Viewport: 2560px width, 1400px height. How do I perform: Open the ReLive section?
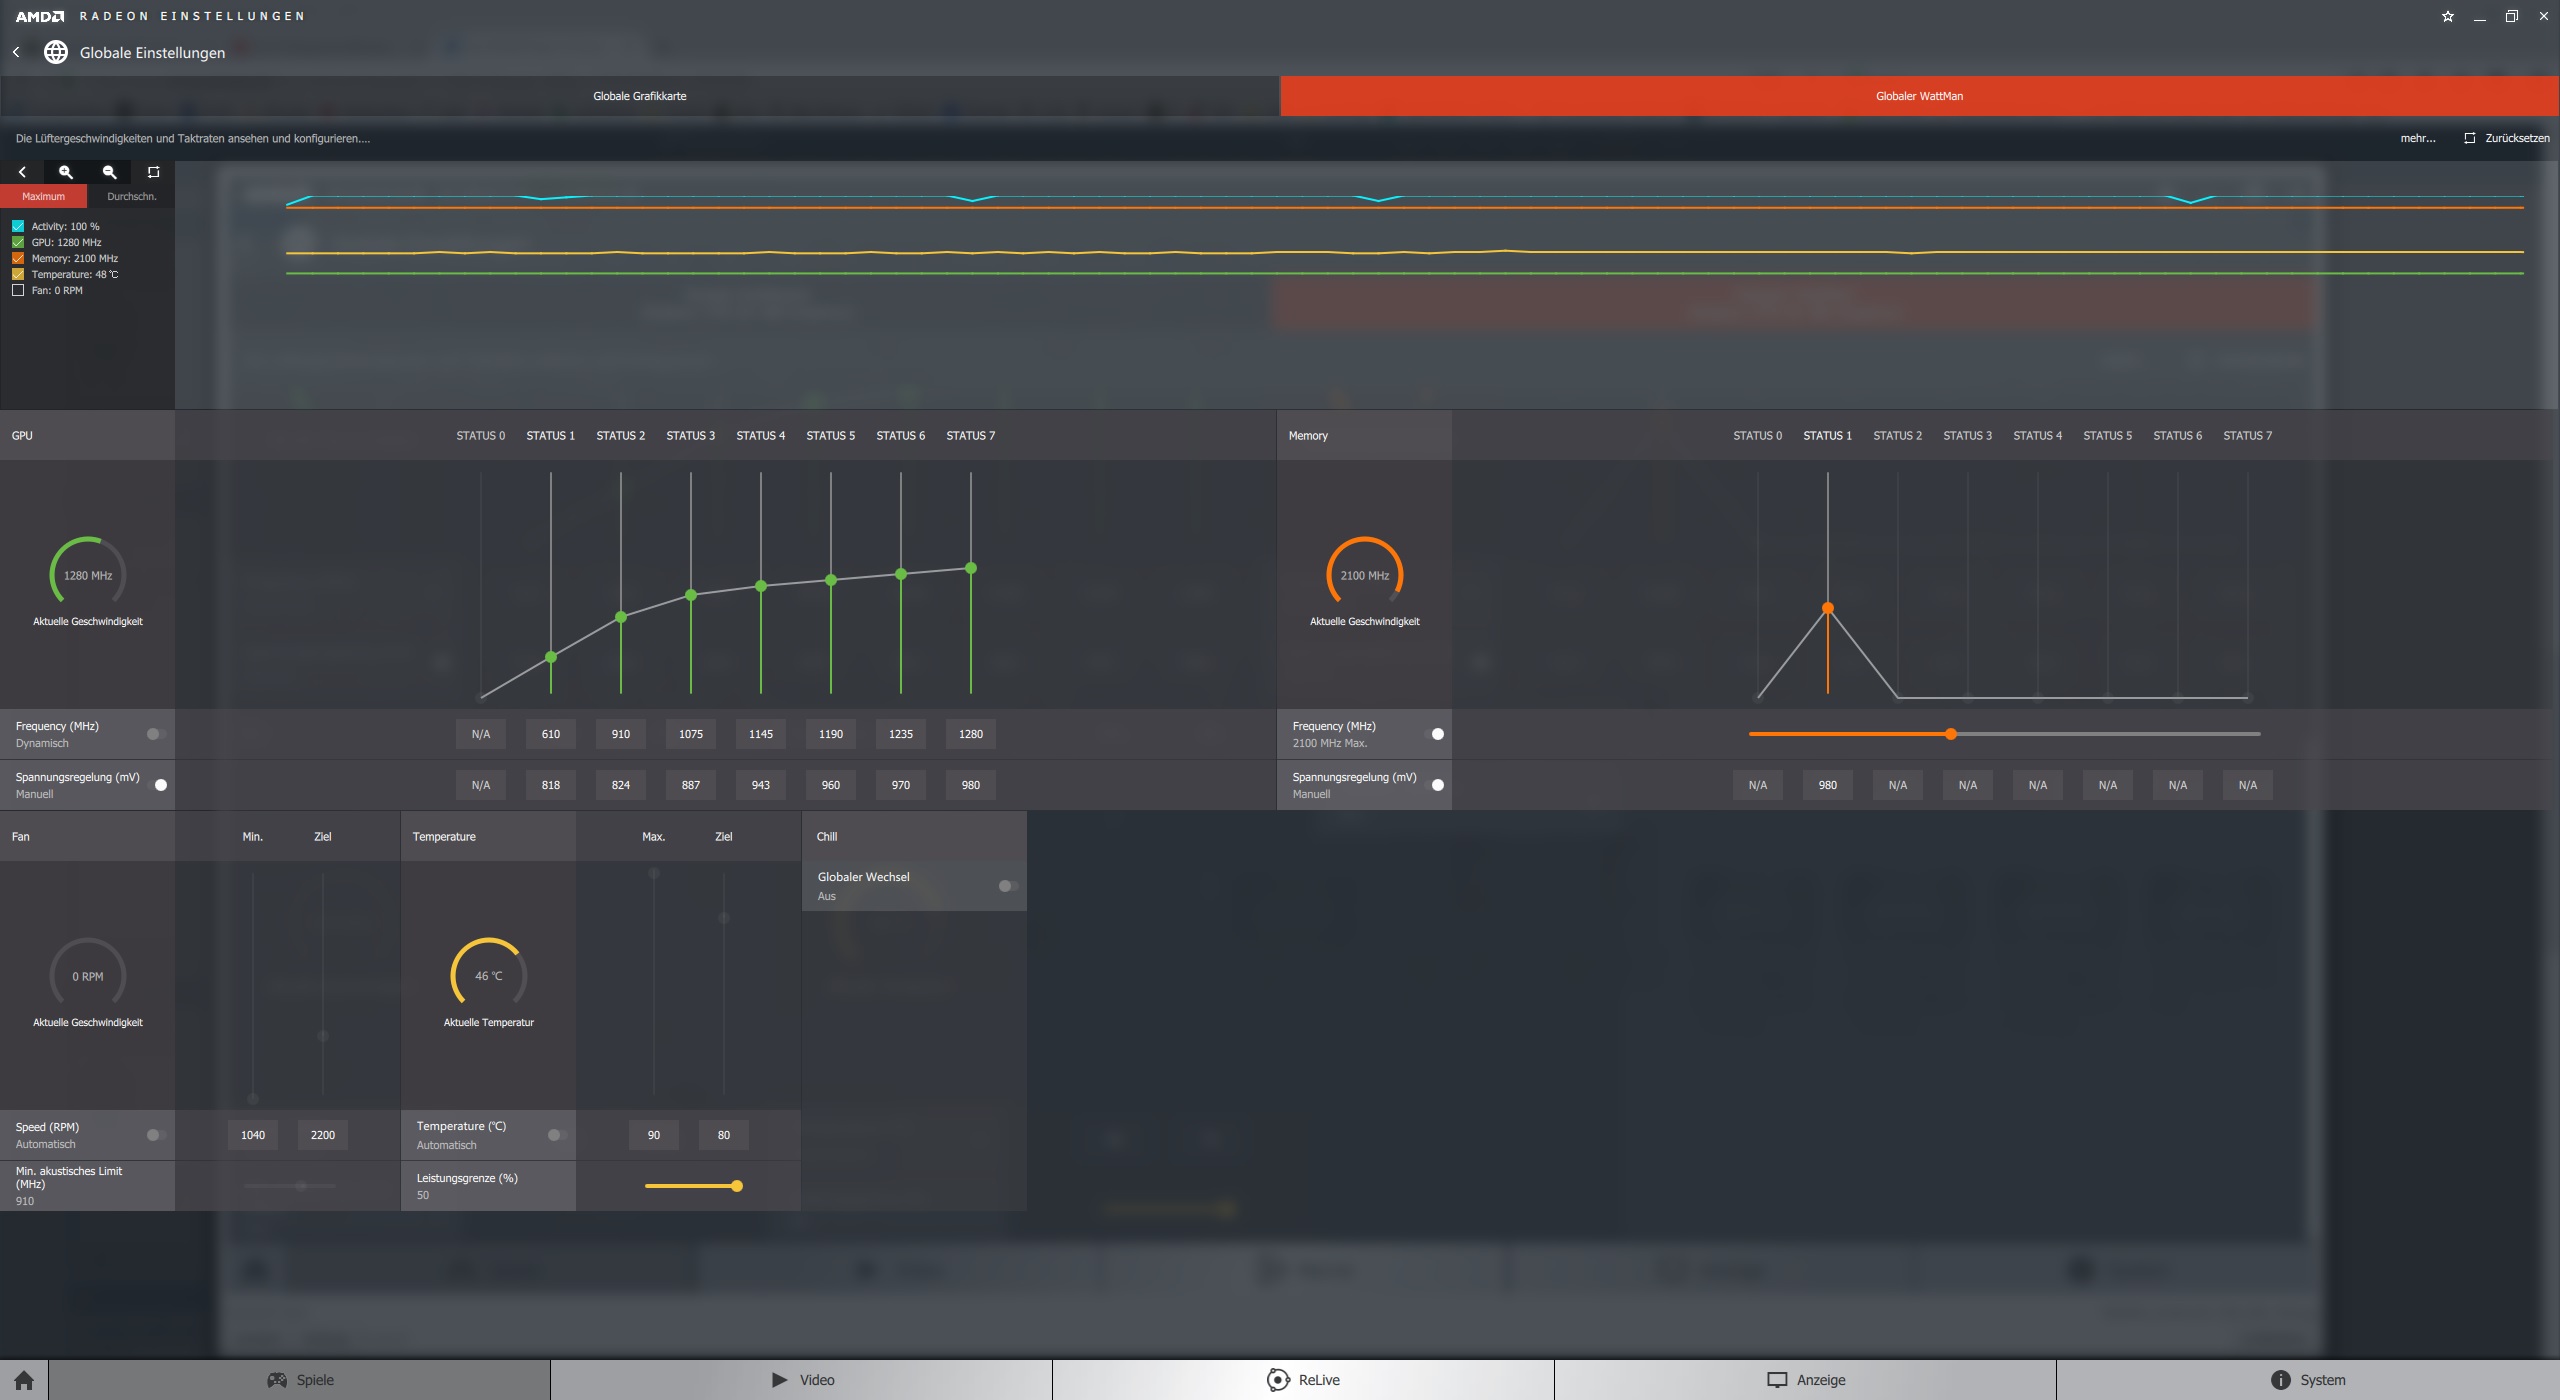[1303, 1380]
